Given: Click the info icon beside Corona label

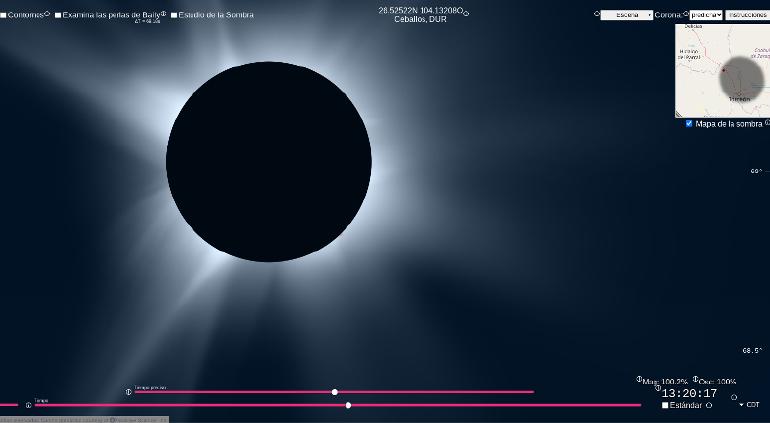Looking at the screenshot, I should click(x=686, y=14).
